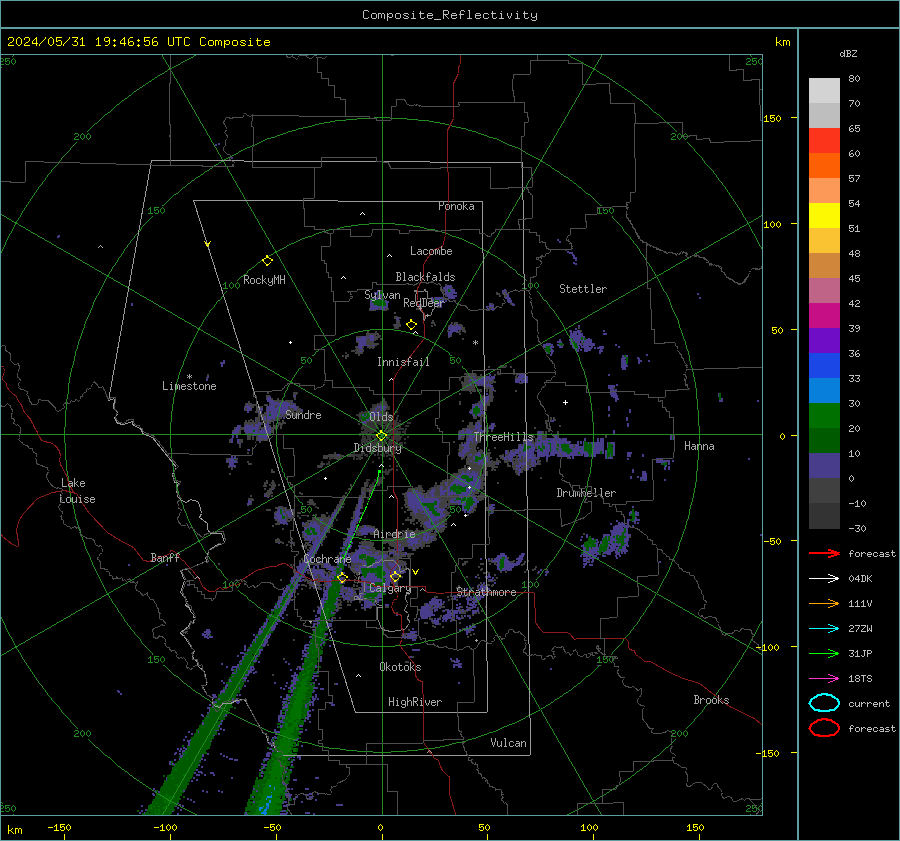Click the Stettler city label
Screen dimensions: 900x841
pos(583,289)
